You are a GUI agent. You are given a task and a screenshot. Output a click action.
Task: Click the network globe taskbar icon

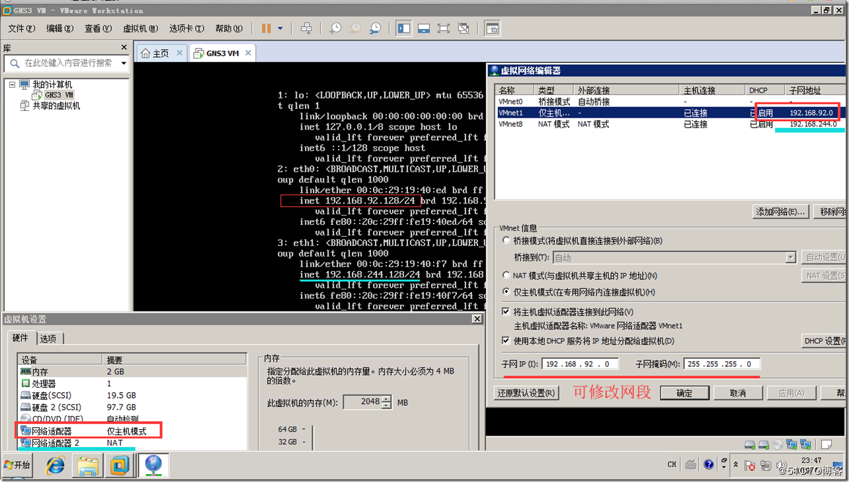[153, 465]
